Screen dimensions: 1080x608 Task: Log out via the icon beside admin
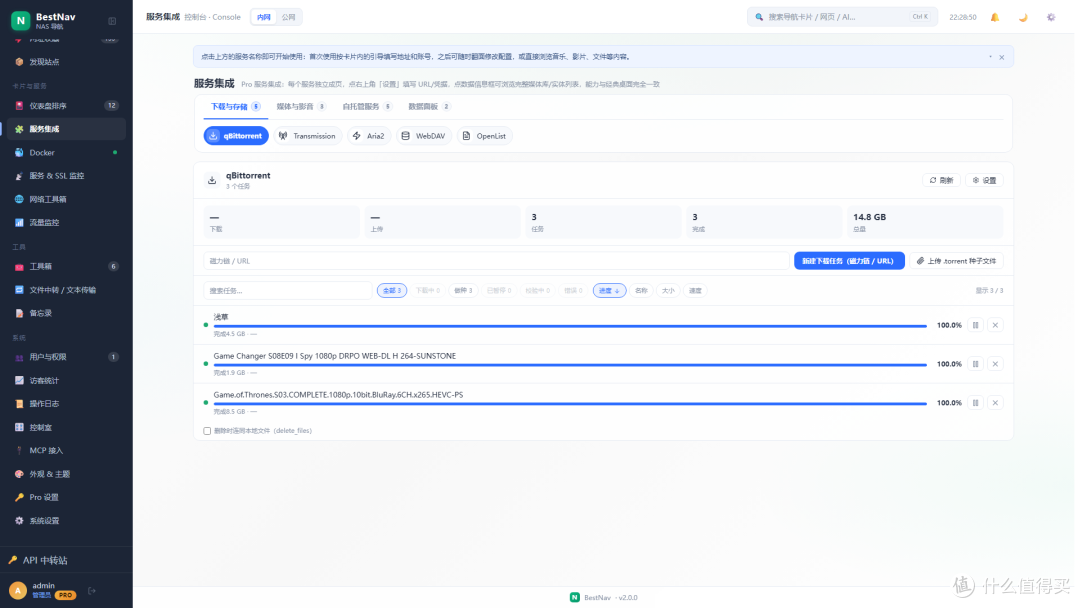[92, 591]
